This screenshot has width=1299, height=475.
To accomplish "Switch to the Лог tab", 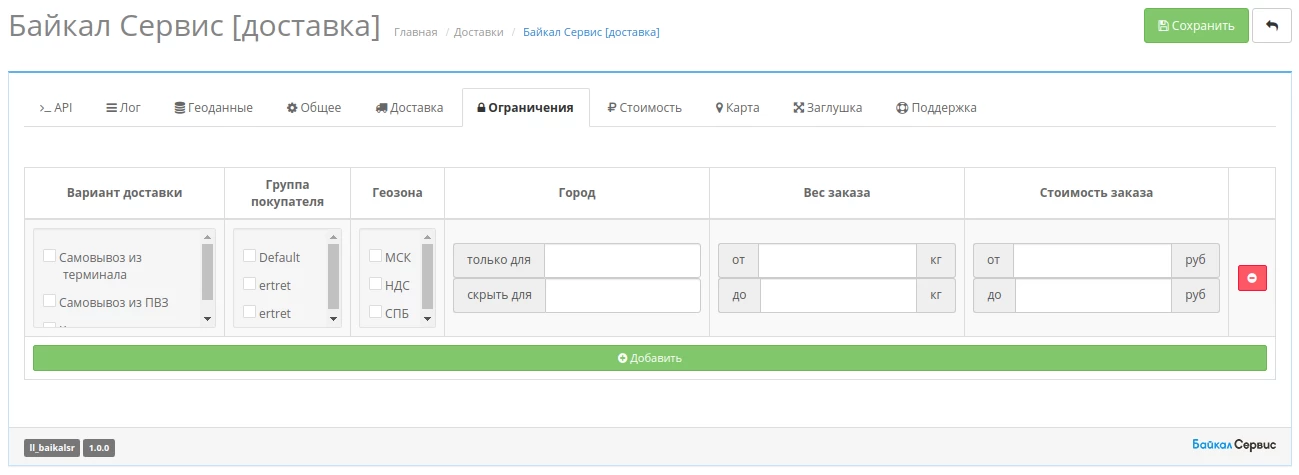I will (123, 107).
